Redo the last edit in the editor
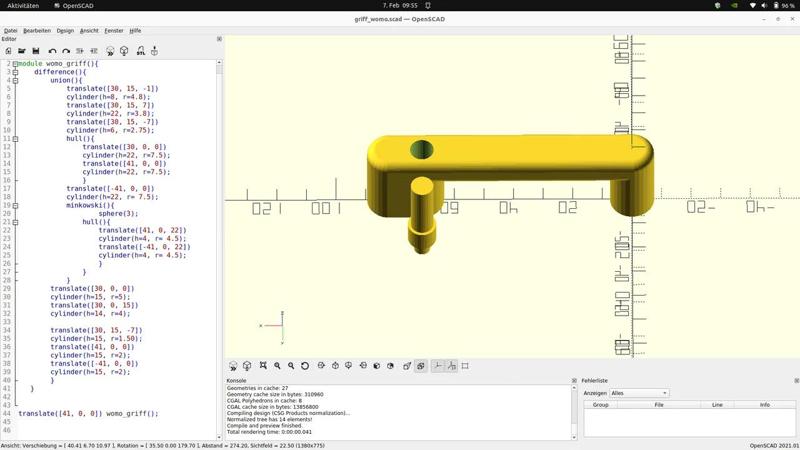The width and height of the screenshot is (800, 450). [x=66, y=51]
